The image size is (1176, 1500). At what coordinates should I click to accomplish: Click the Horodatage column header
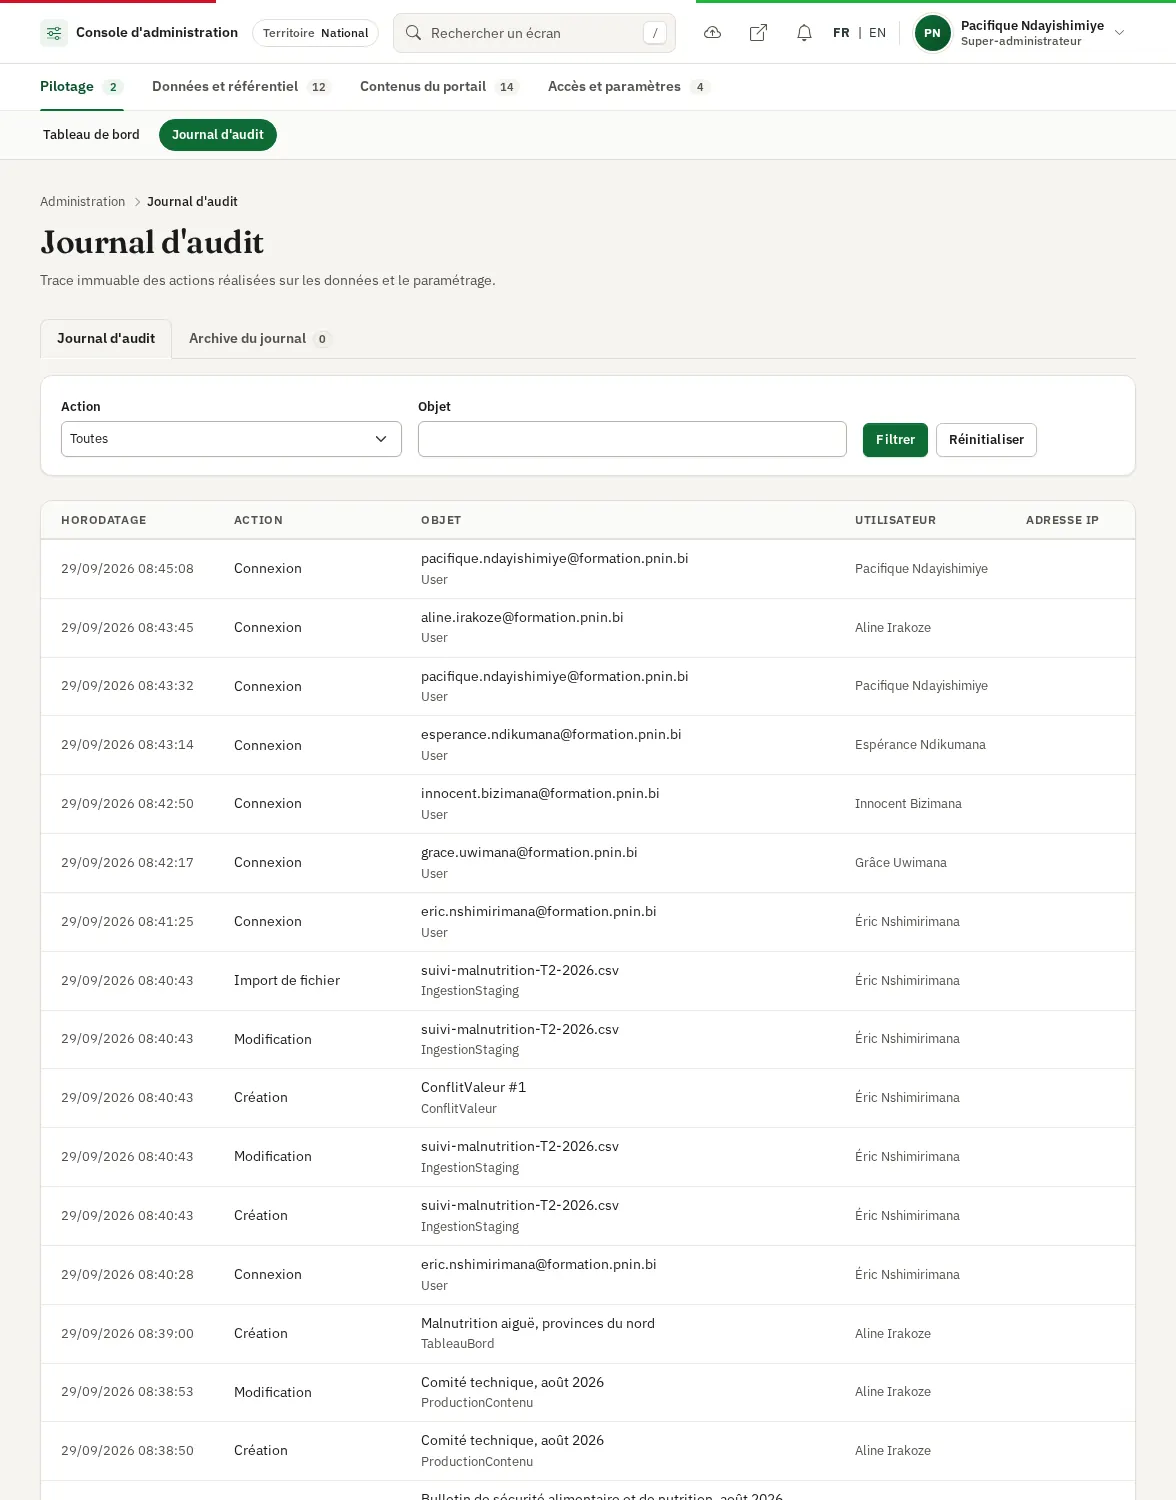click(104, 520)
